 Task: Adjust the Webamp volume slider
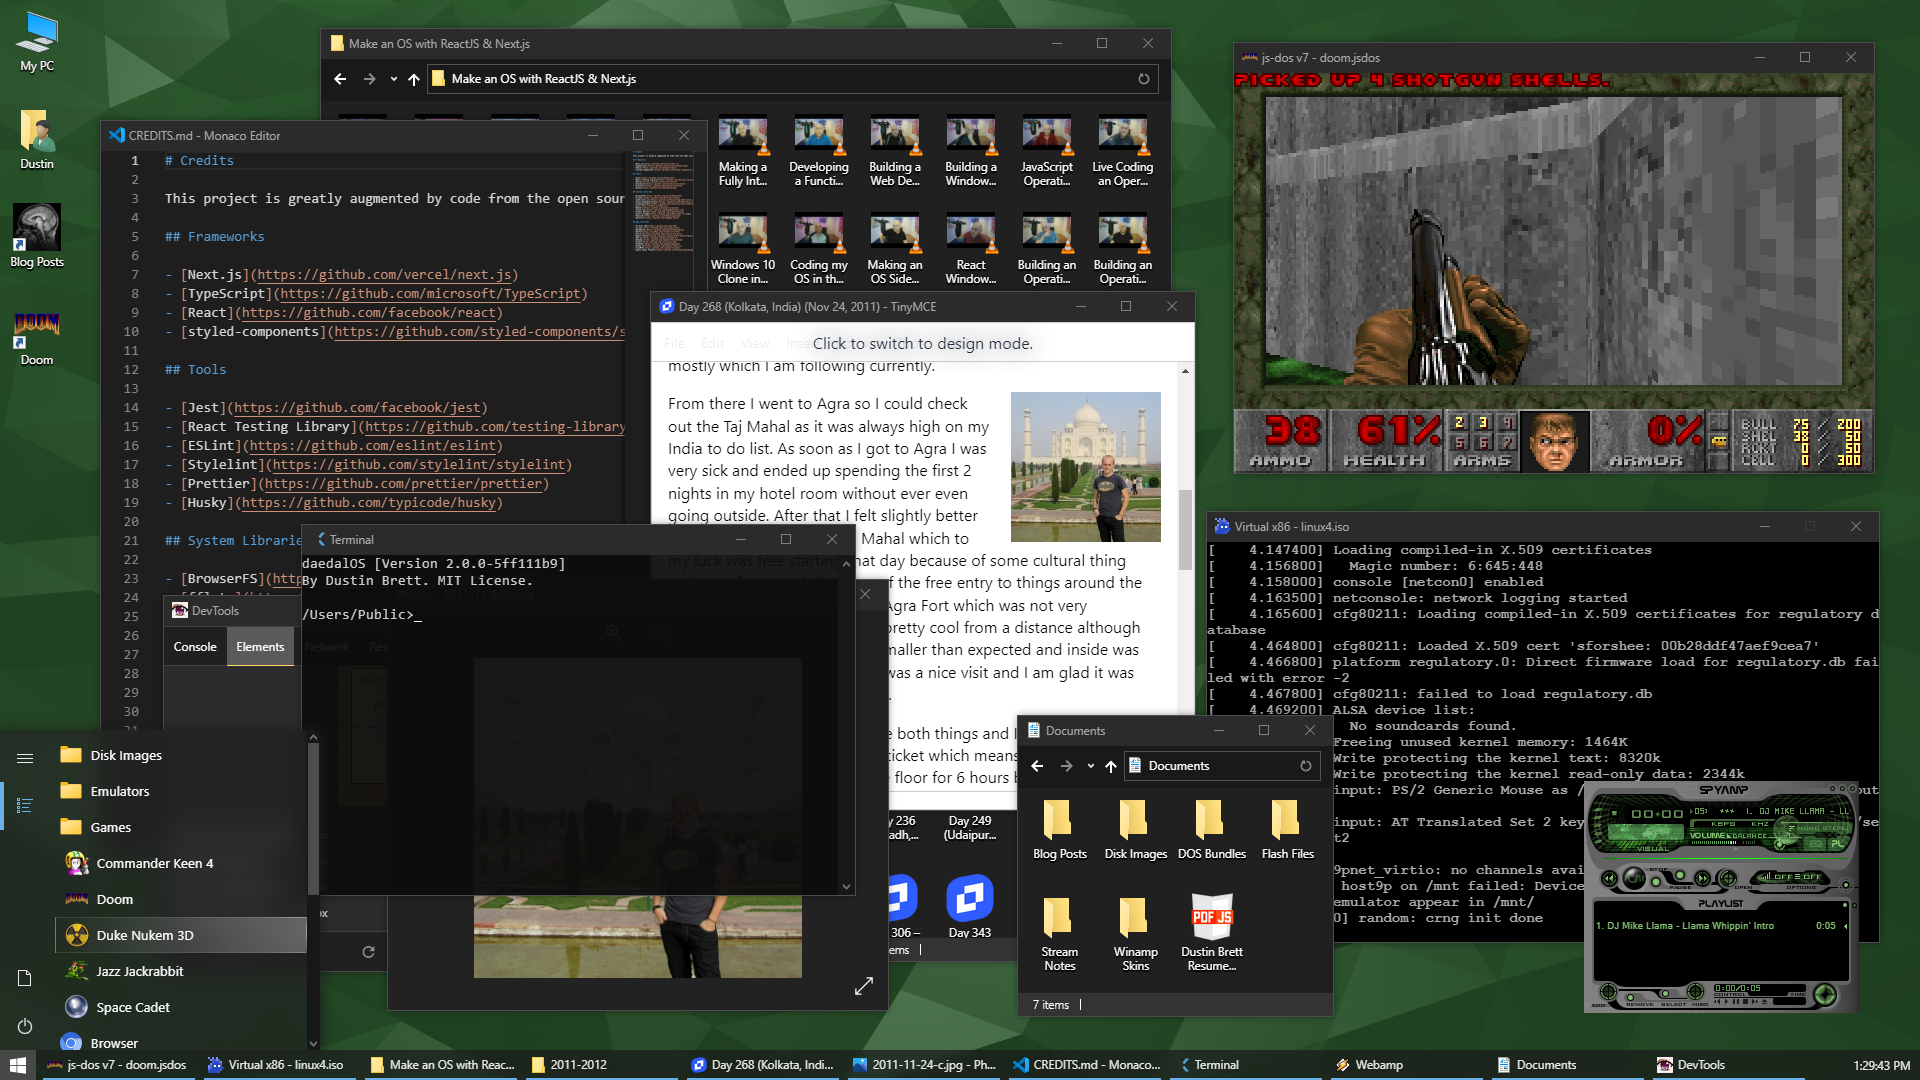pyautogui.click(x=1714, y=843)
